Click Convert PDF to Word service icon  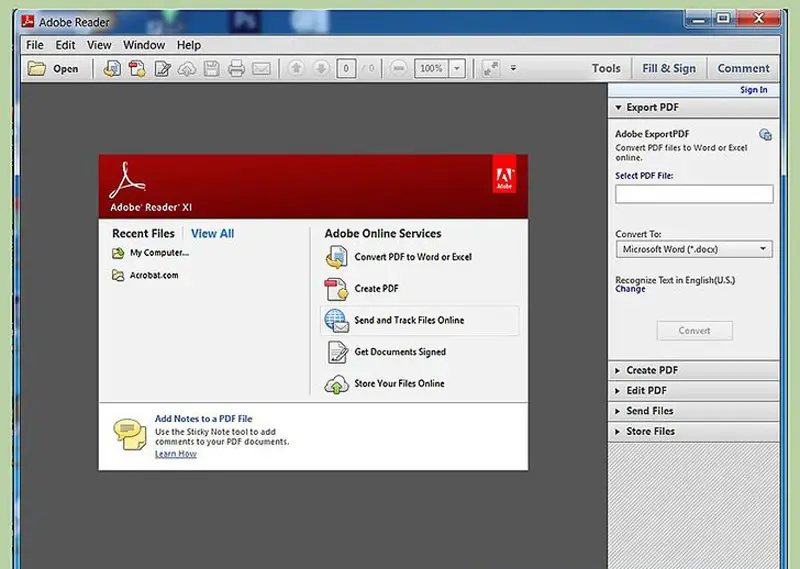[336, 257]
